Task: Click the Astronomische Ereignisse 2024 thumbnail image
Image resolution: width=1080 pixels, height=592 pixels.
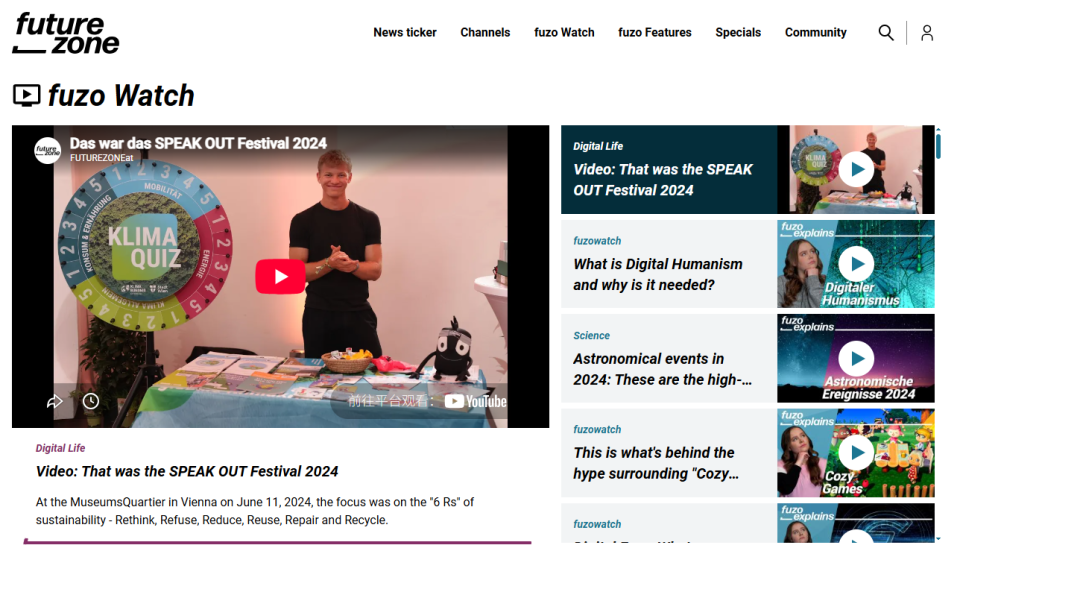Action: (x=855, y=358)
